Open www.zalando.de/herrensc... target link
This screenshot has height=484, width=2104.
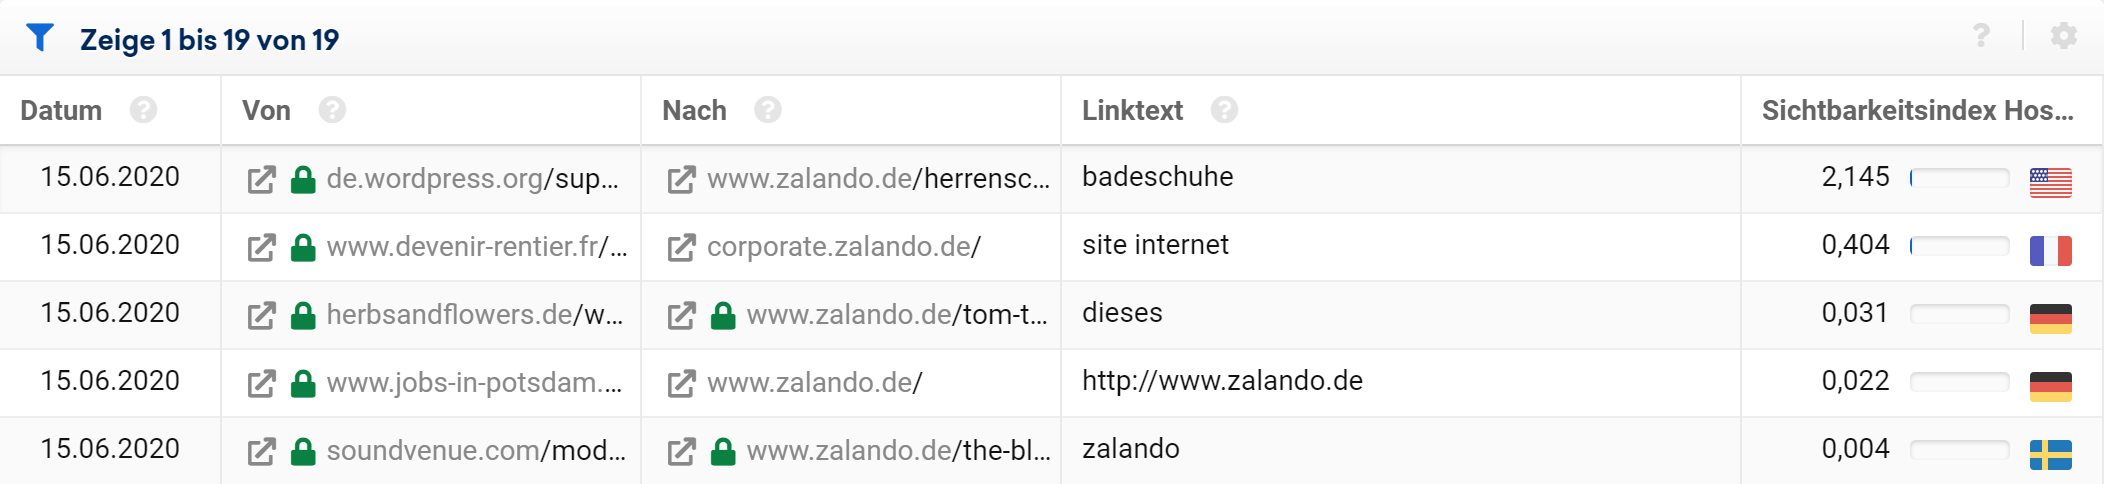tap(878, 178)
